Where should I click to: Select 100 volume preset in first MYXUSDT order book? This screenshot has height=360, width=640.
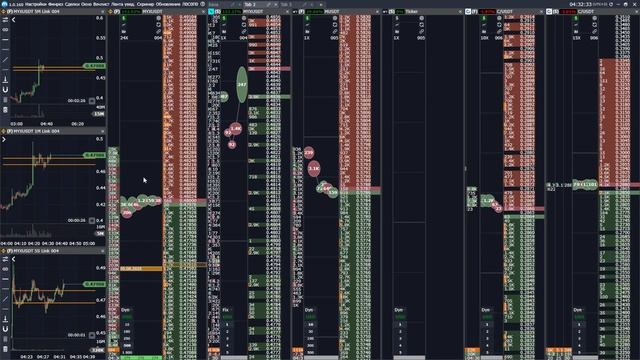(127, 331)
